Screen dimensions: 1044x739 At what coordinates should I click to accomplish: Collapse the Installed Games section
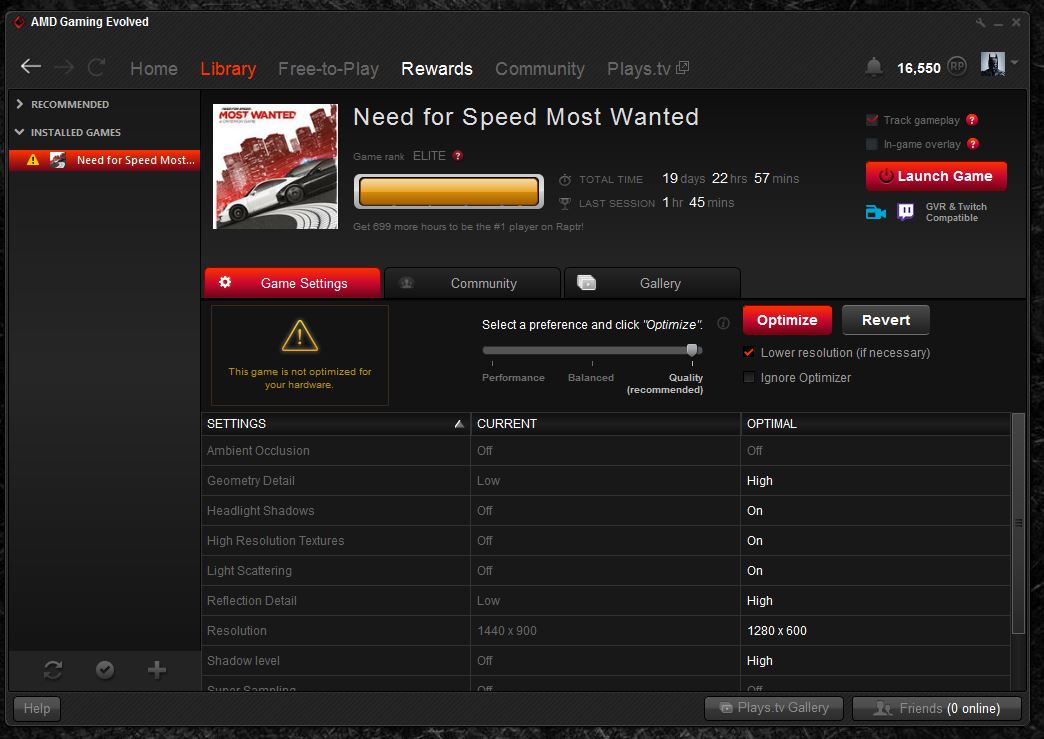[x=20, y=132]
